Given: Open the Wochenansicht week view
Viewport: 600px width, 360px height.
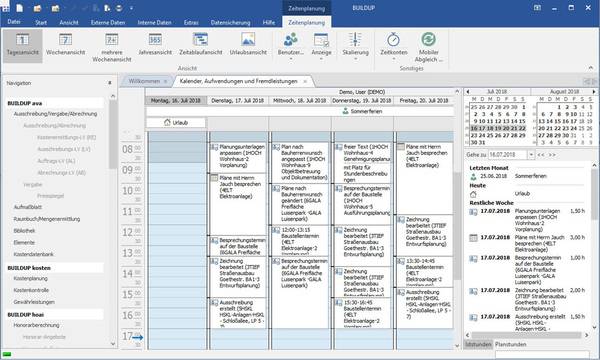Looking at the screenshot, I should coord(65,45).
